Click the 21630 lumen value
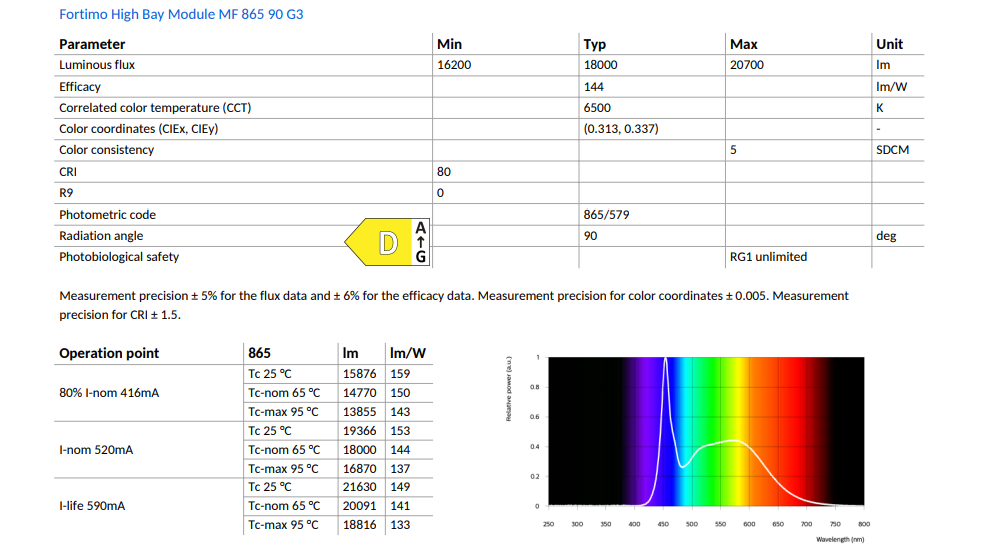The image size is (982, 557). click(x=359, y=487)
